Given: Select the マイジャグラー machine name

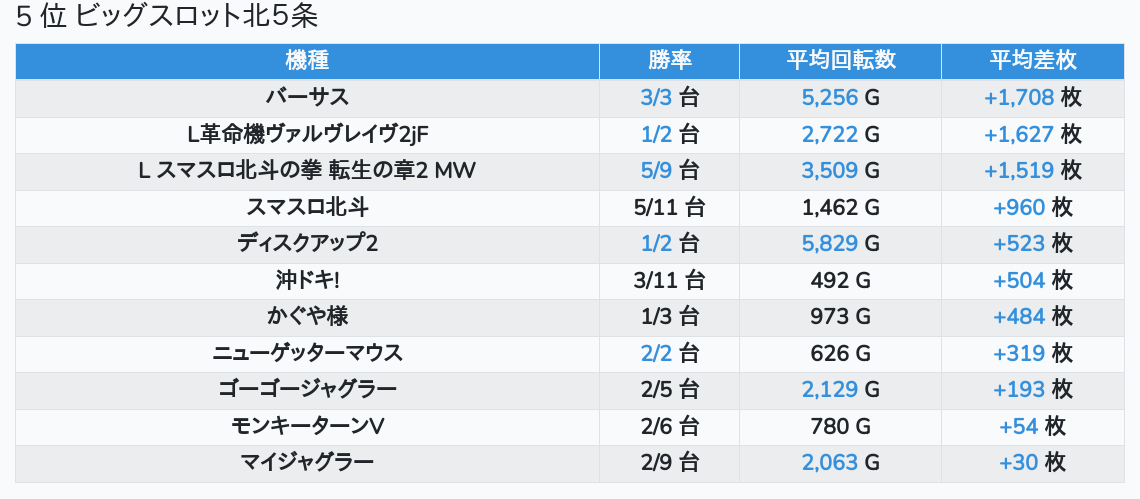Looking at the screenshot, I should [x=307, y=462].
